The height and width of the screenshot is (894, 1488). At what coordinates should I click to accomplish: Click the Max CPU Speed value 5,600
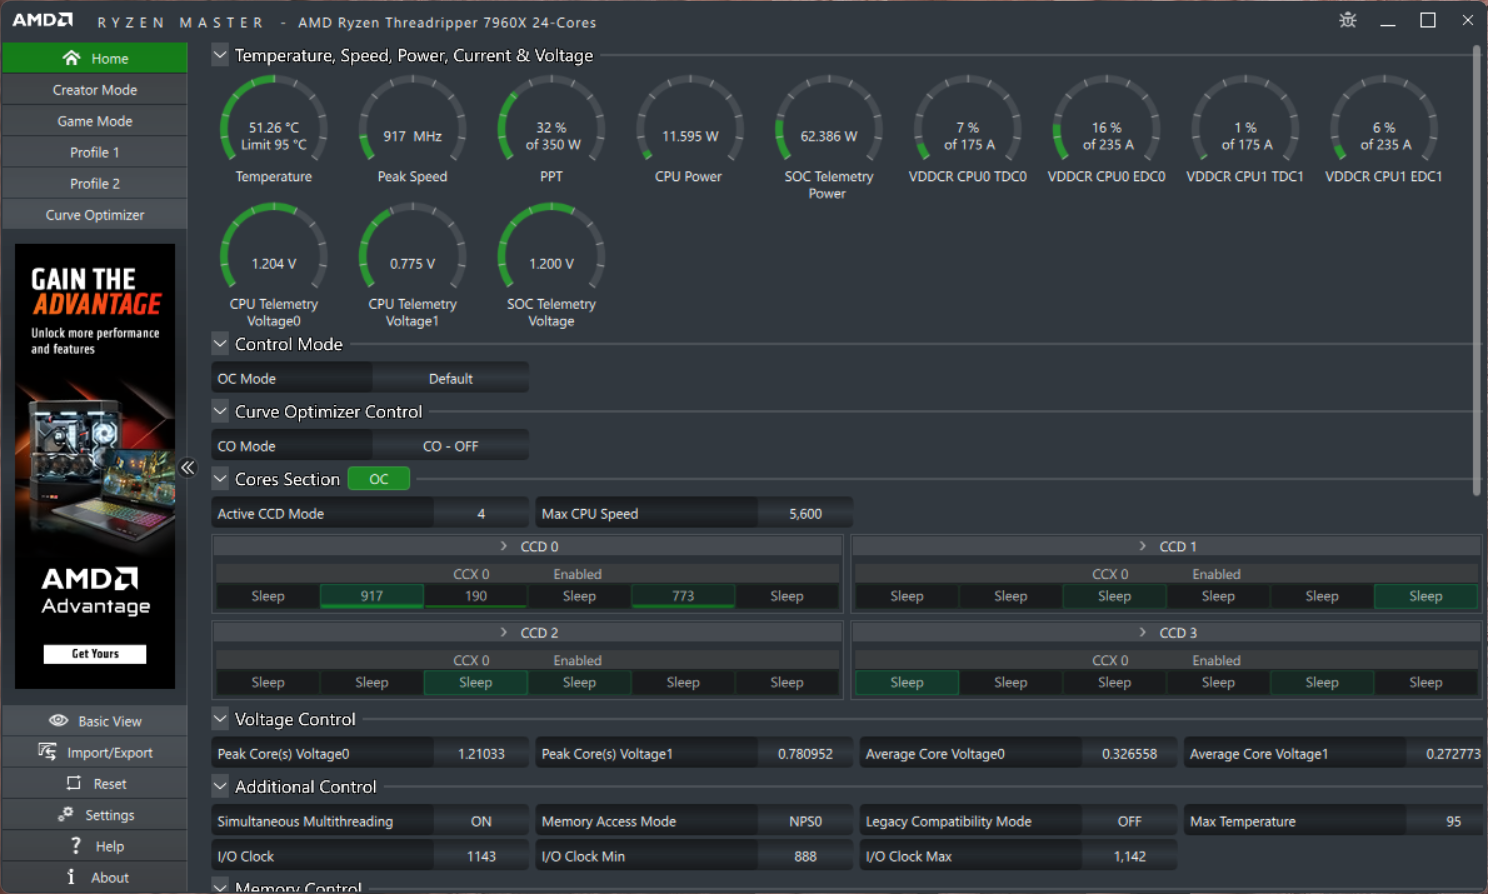[x=805, y=513]
